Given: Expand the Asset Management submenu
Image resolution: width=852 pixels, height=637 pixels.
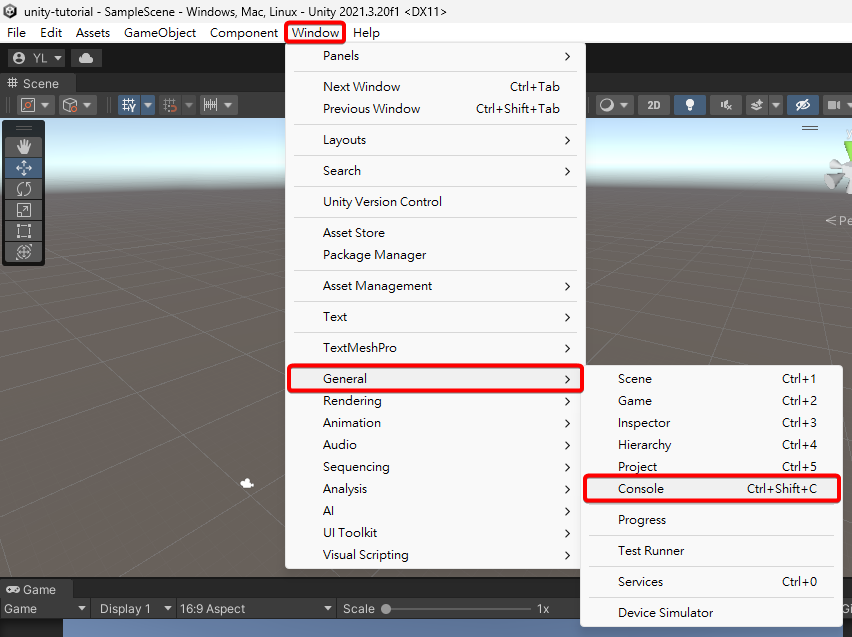Looking at the screenshot, I should tap(435, 286).
